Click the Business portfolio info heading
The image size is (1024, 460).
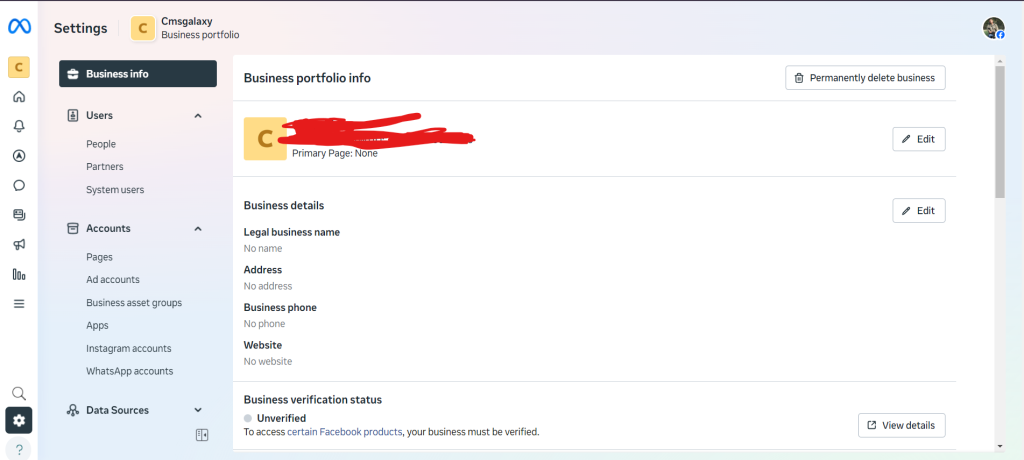coord(307,78)
